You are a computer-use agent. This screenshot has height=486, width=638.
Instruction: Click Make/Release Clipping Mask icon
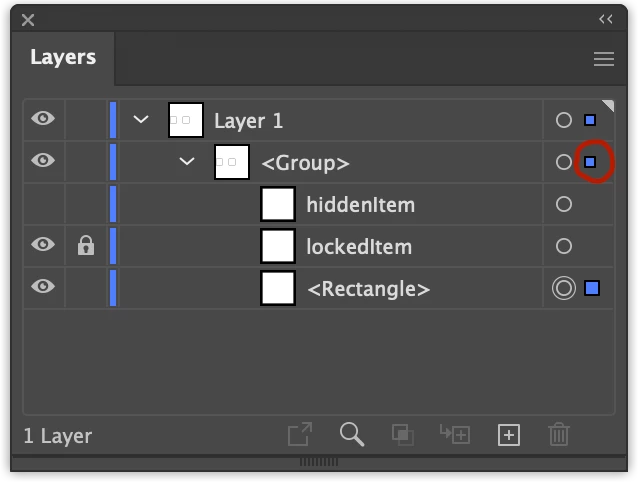pos(402,434)
